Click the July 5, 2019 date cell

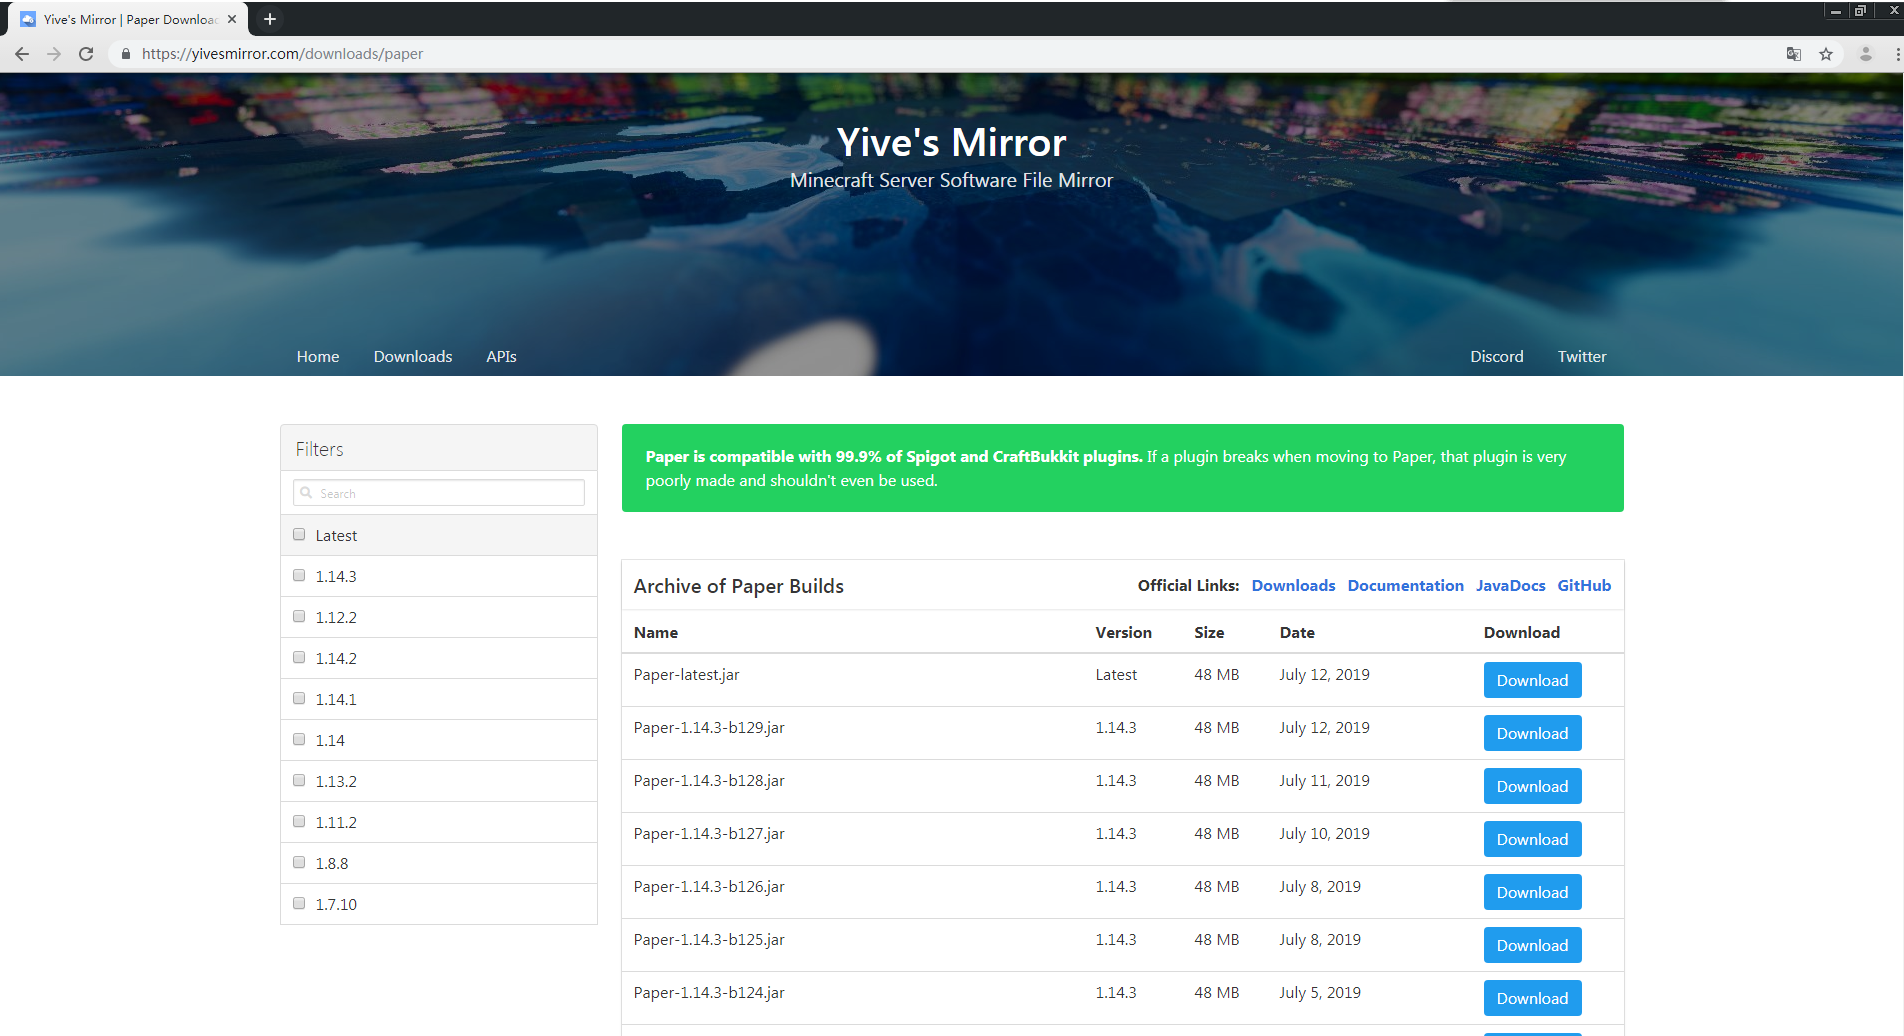(x=1320, y=993)
